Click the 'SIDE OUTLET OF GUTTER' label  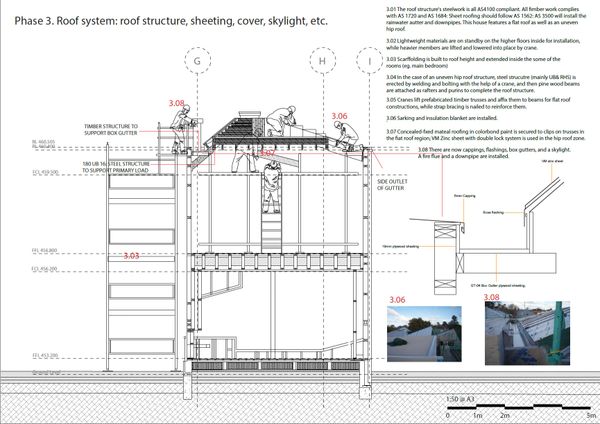392,185
